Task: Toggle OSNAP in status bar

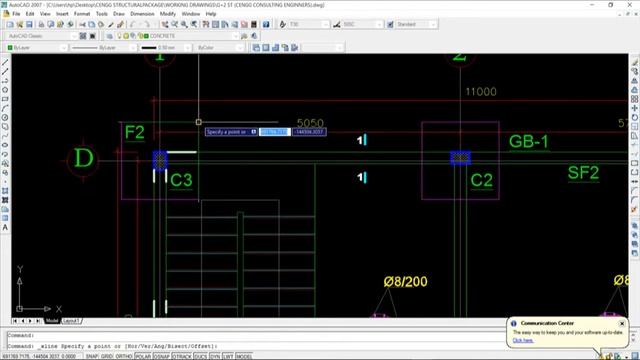Action: 162,356
